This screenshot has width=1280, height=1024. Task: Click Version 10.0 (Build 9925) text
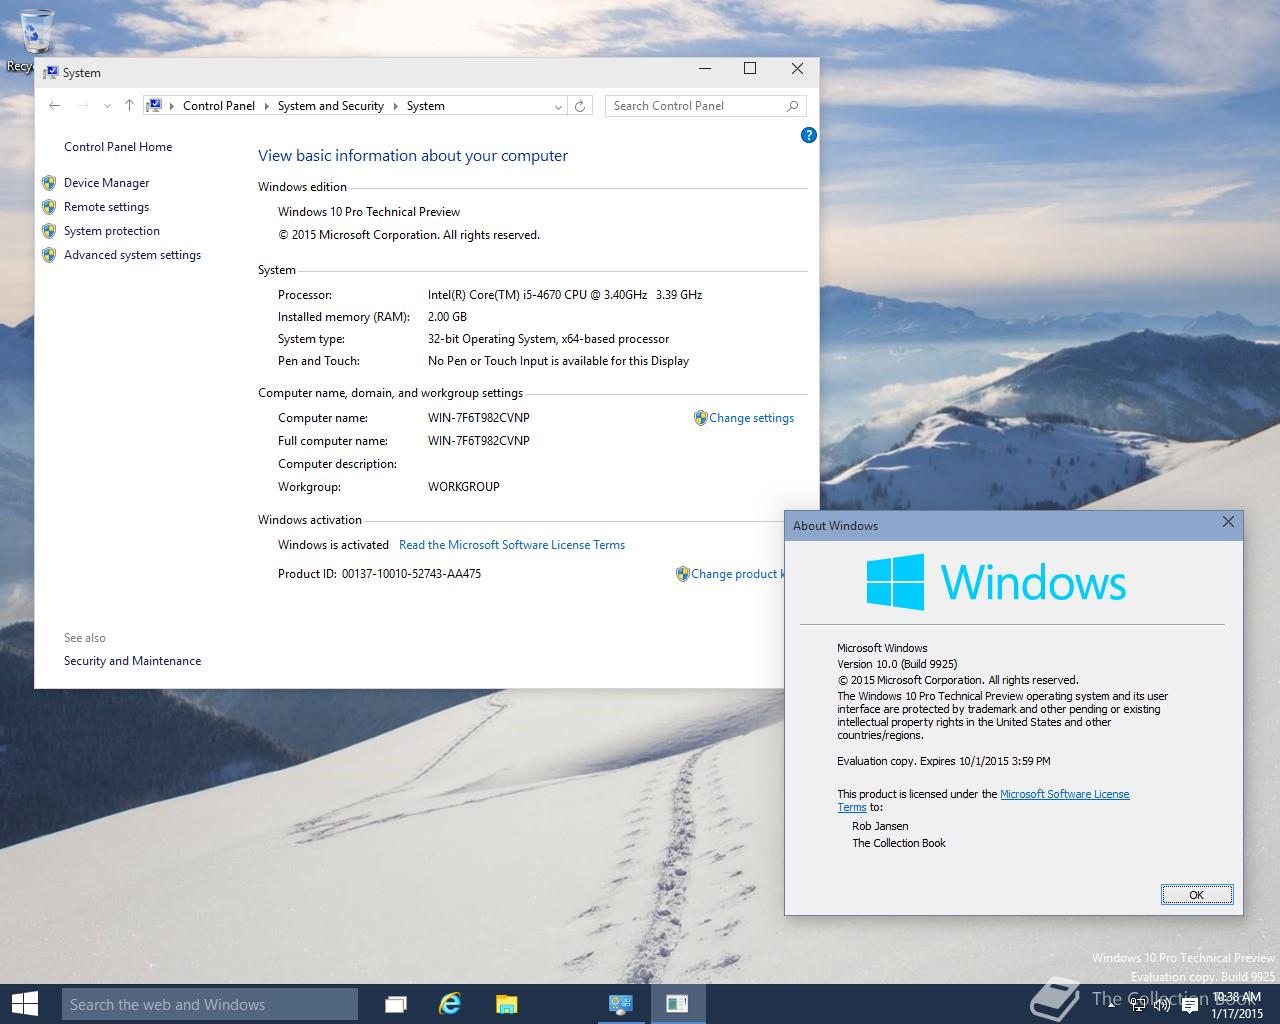[x=897, y=664]
